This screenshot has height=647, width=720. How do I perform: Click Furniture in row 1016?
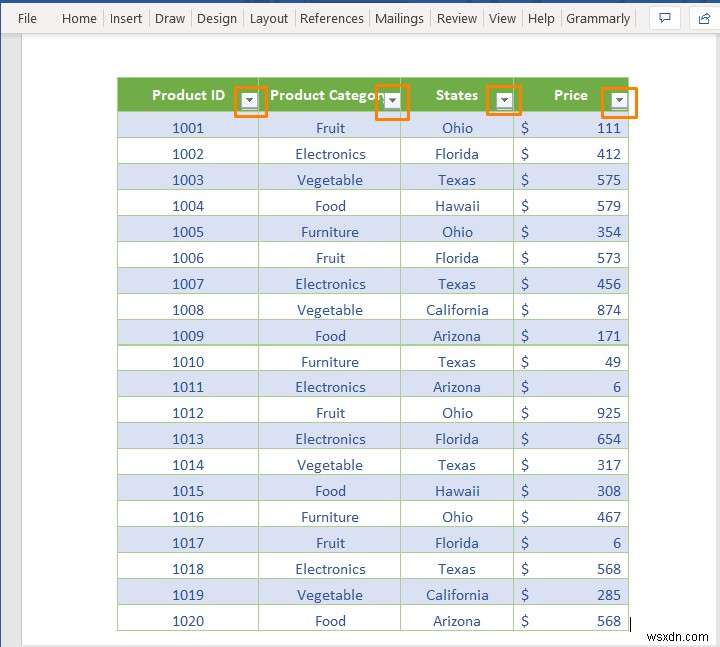point(330,517)
